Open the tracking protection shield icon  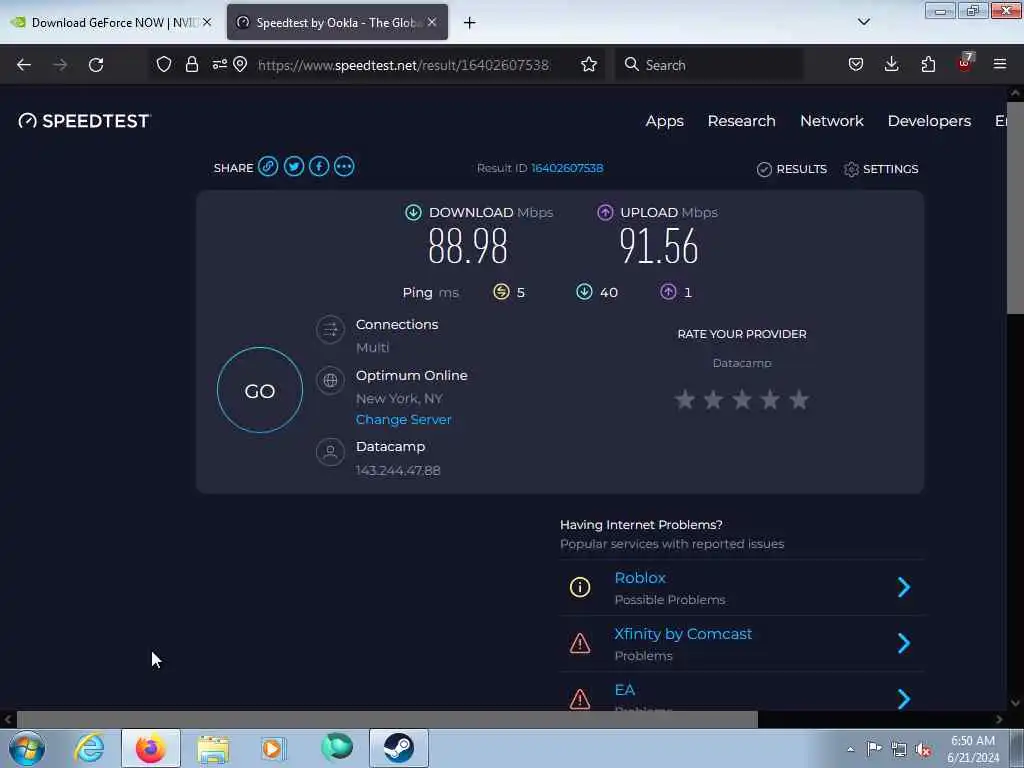click(x=164, y=64)
